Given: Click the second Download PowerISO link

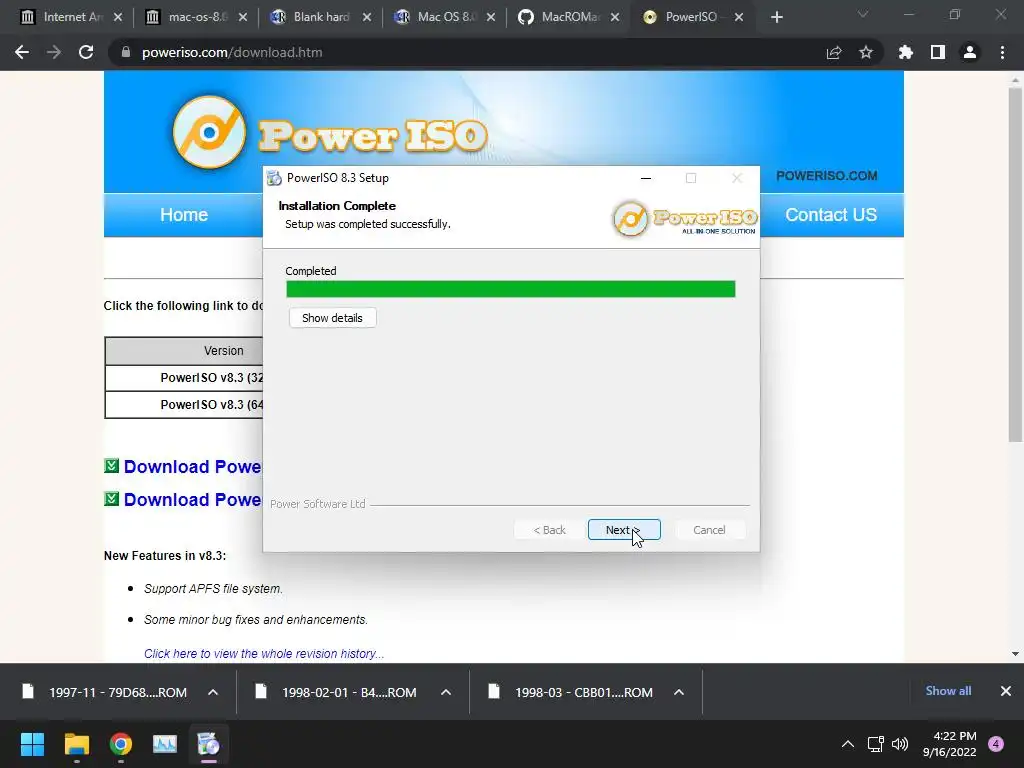Looking at the screenshot, I should coord(192,500).
